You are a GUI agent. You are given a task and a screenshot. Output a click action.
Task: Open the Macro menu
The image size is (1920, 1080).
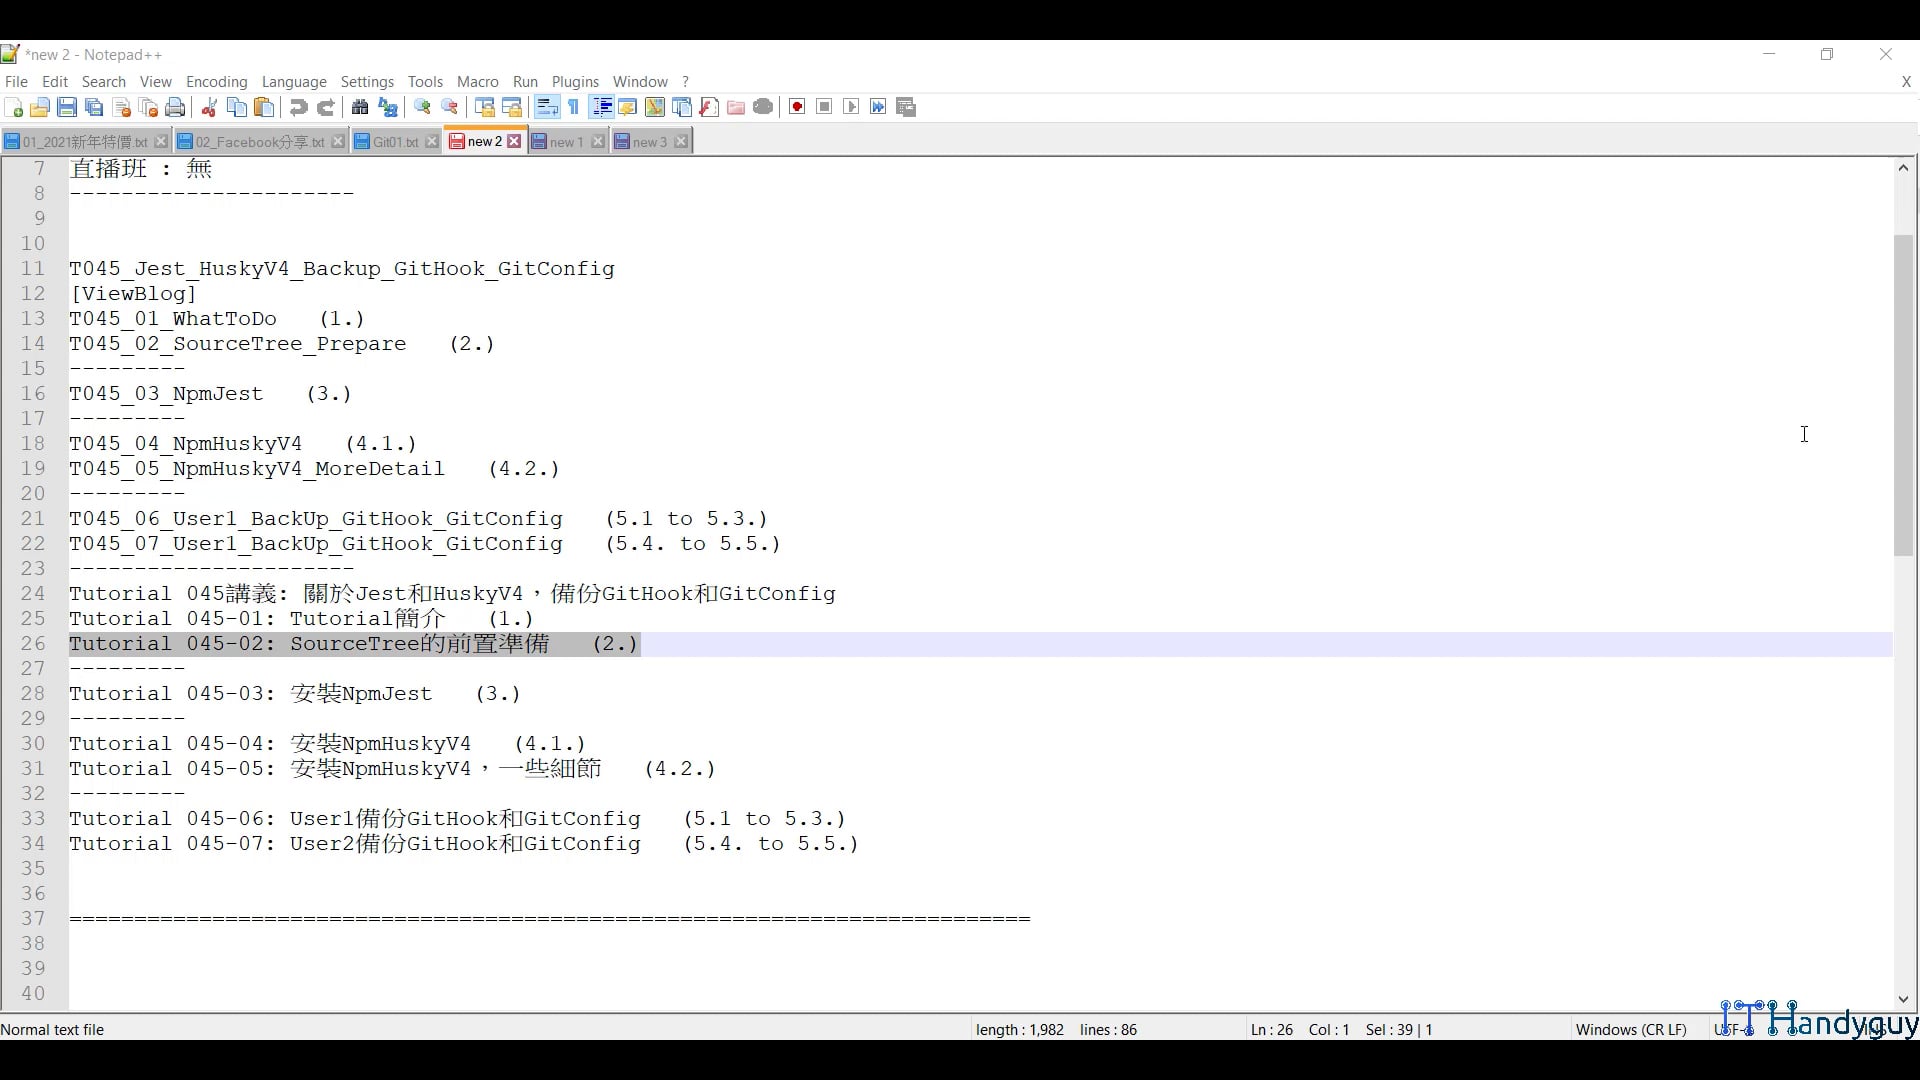click(x=477, y=81)
